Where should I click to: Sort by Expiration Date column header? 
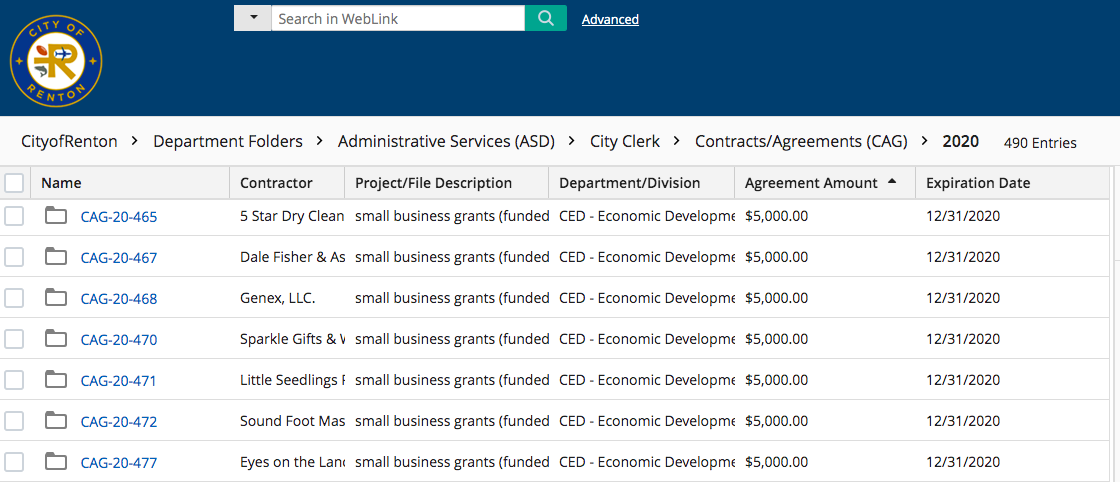pyautogui.click(x=978, y=183)
